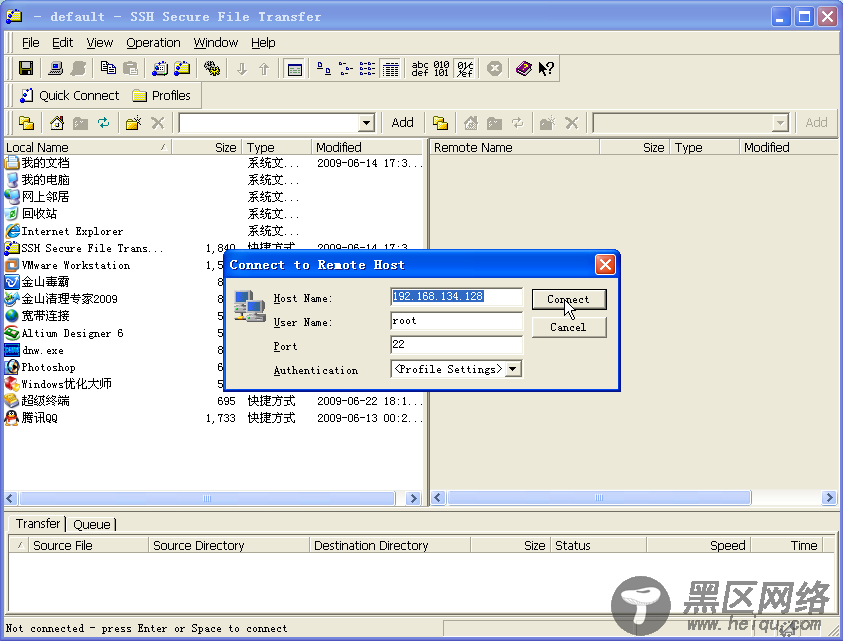Refresh the local file list
843x641 pixels.
[x=103, y=123]
